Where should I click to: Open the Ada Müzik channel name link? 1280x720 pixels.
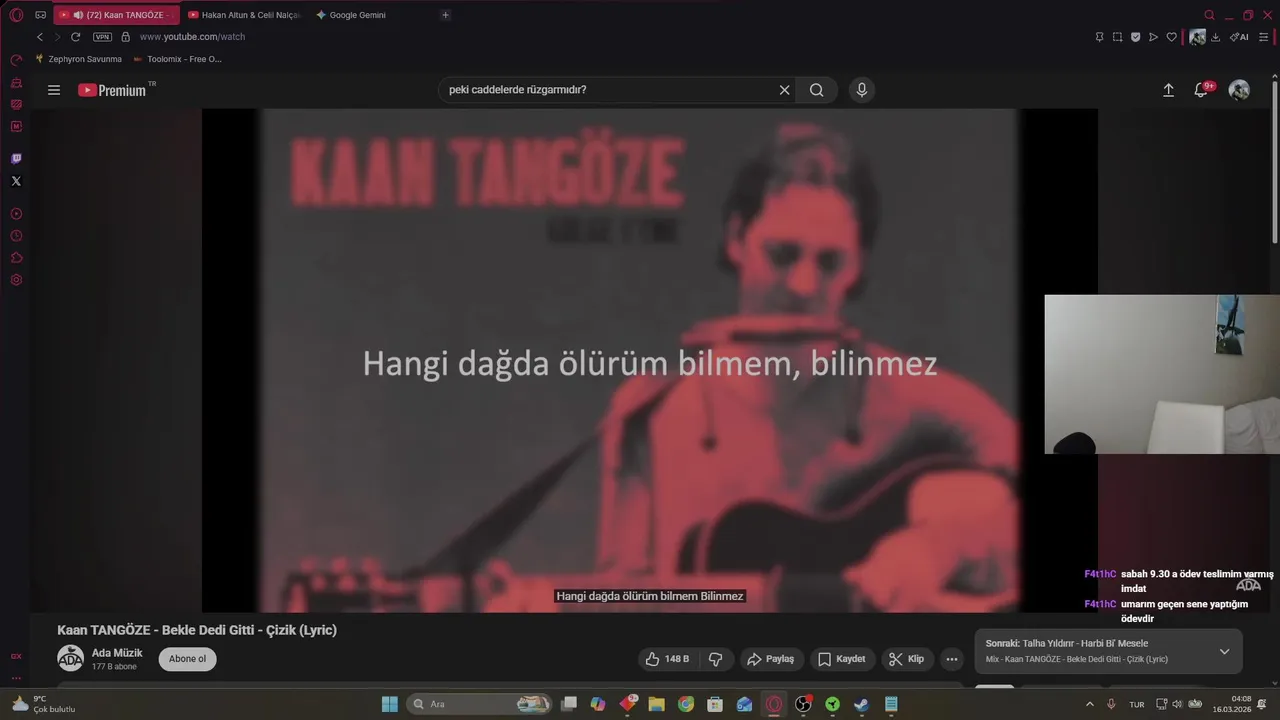[x=117, y=653]
